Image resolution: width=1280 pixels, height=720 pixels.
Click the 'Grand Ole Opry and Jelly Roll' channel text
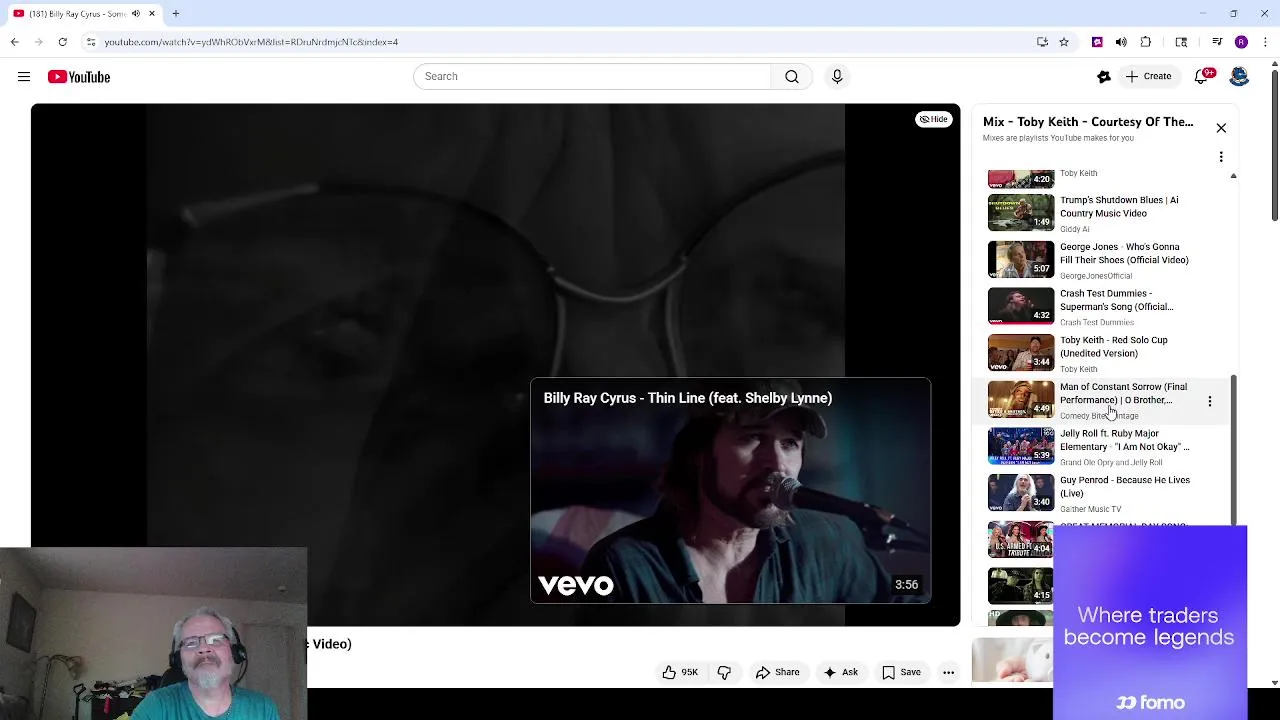pyautogui.click(x=1111, y=463)
